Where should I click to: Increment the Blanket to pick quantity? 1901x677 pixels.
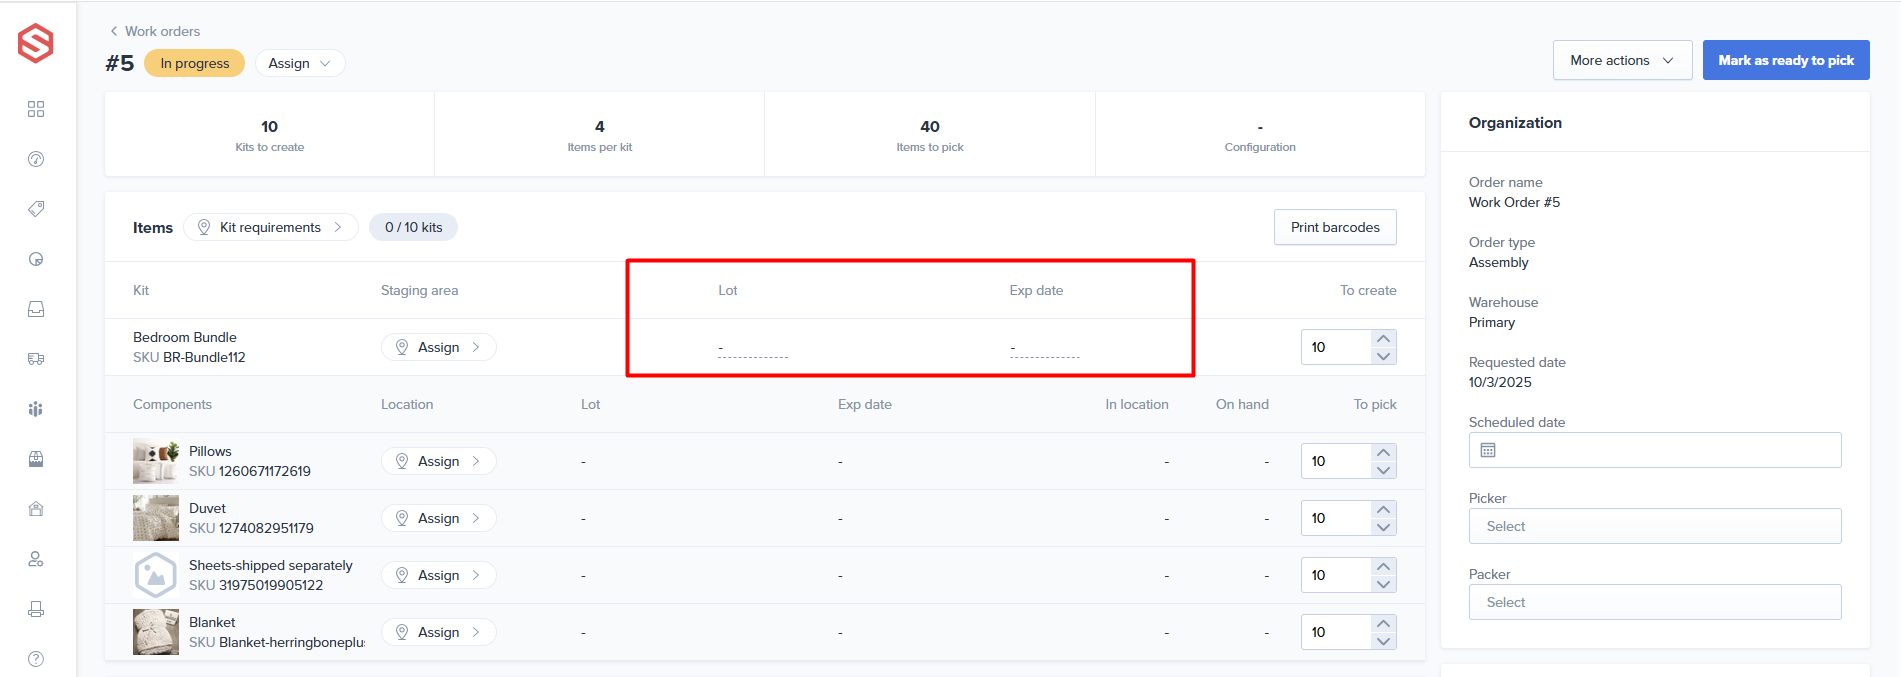(1383, 623)
